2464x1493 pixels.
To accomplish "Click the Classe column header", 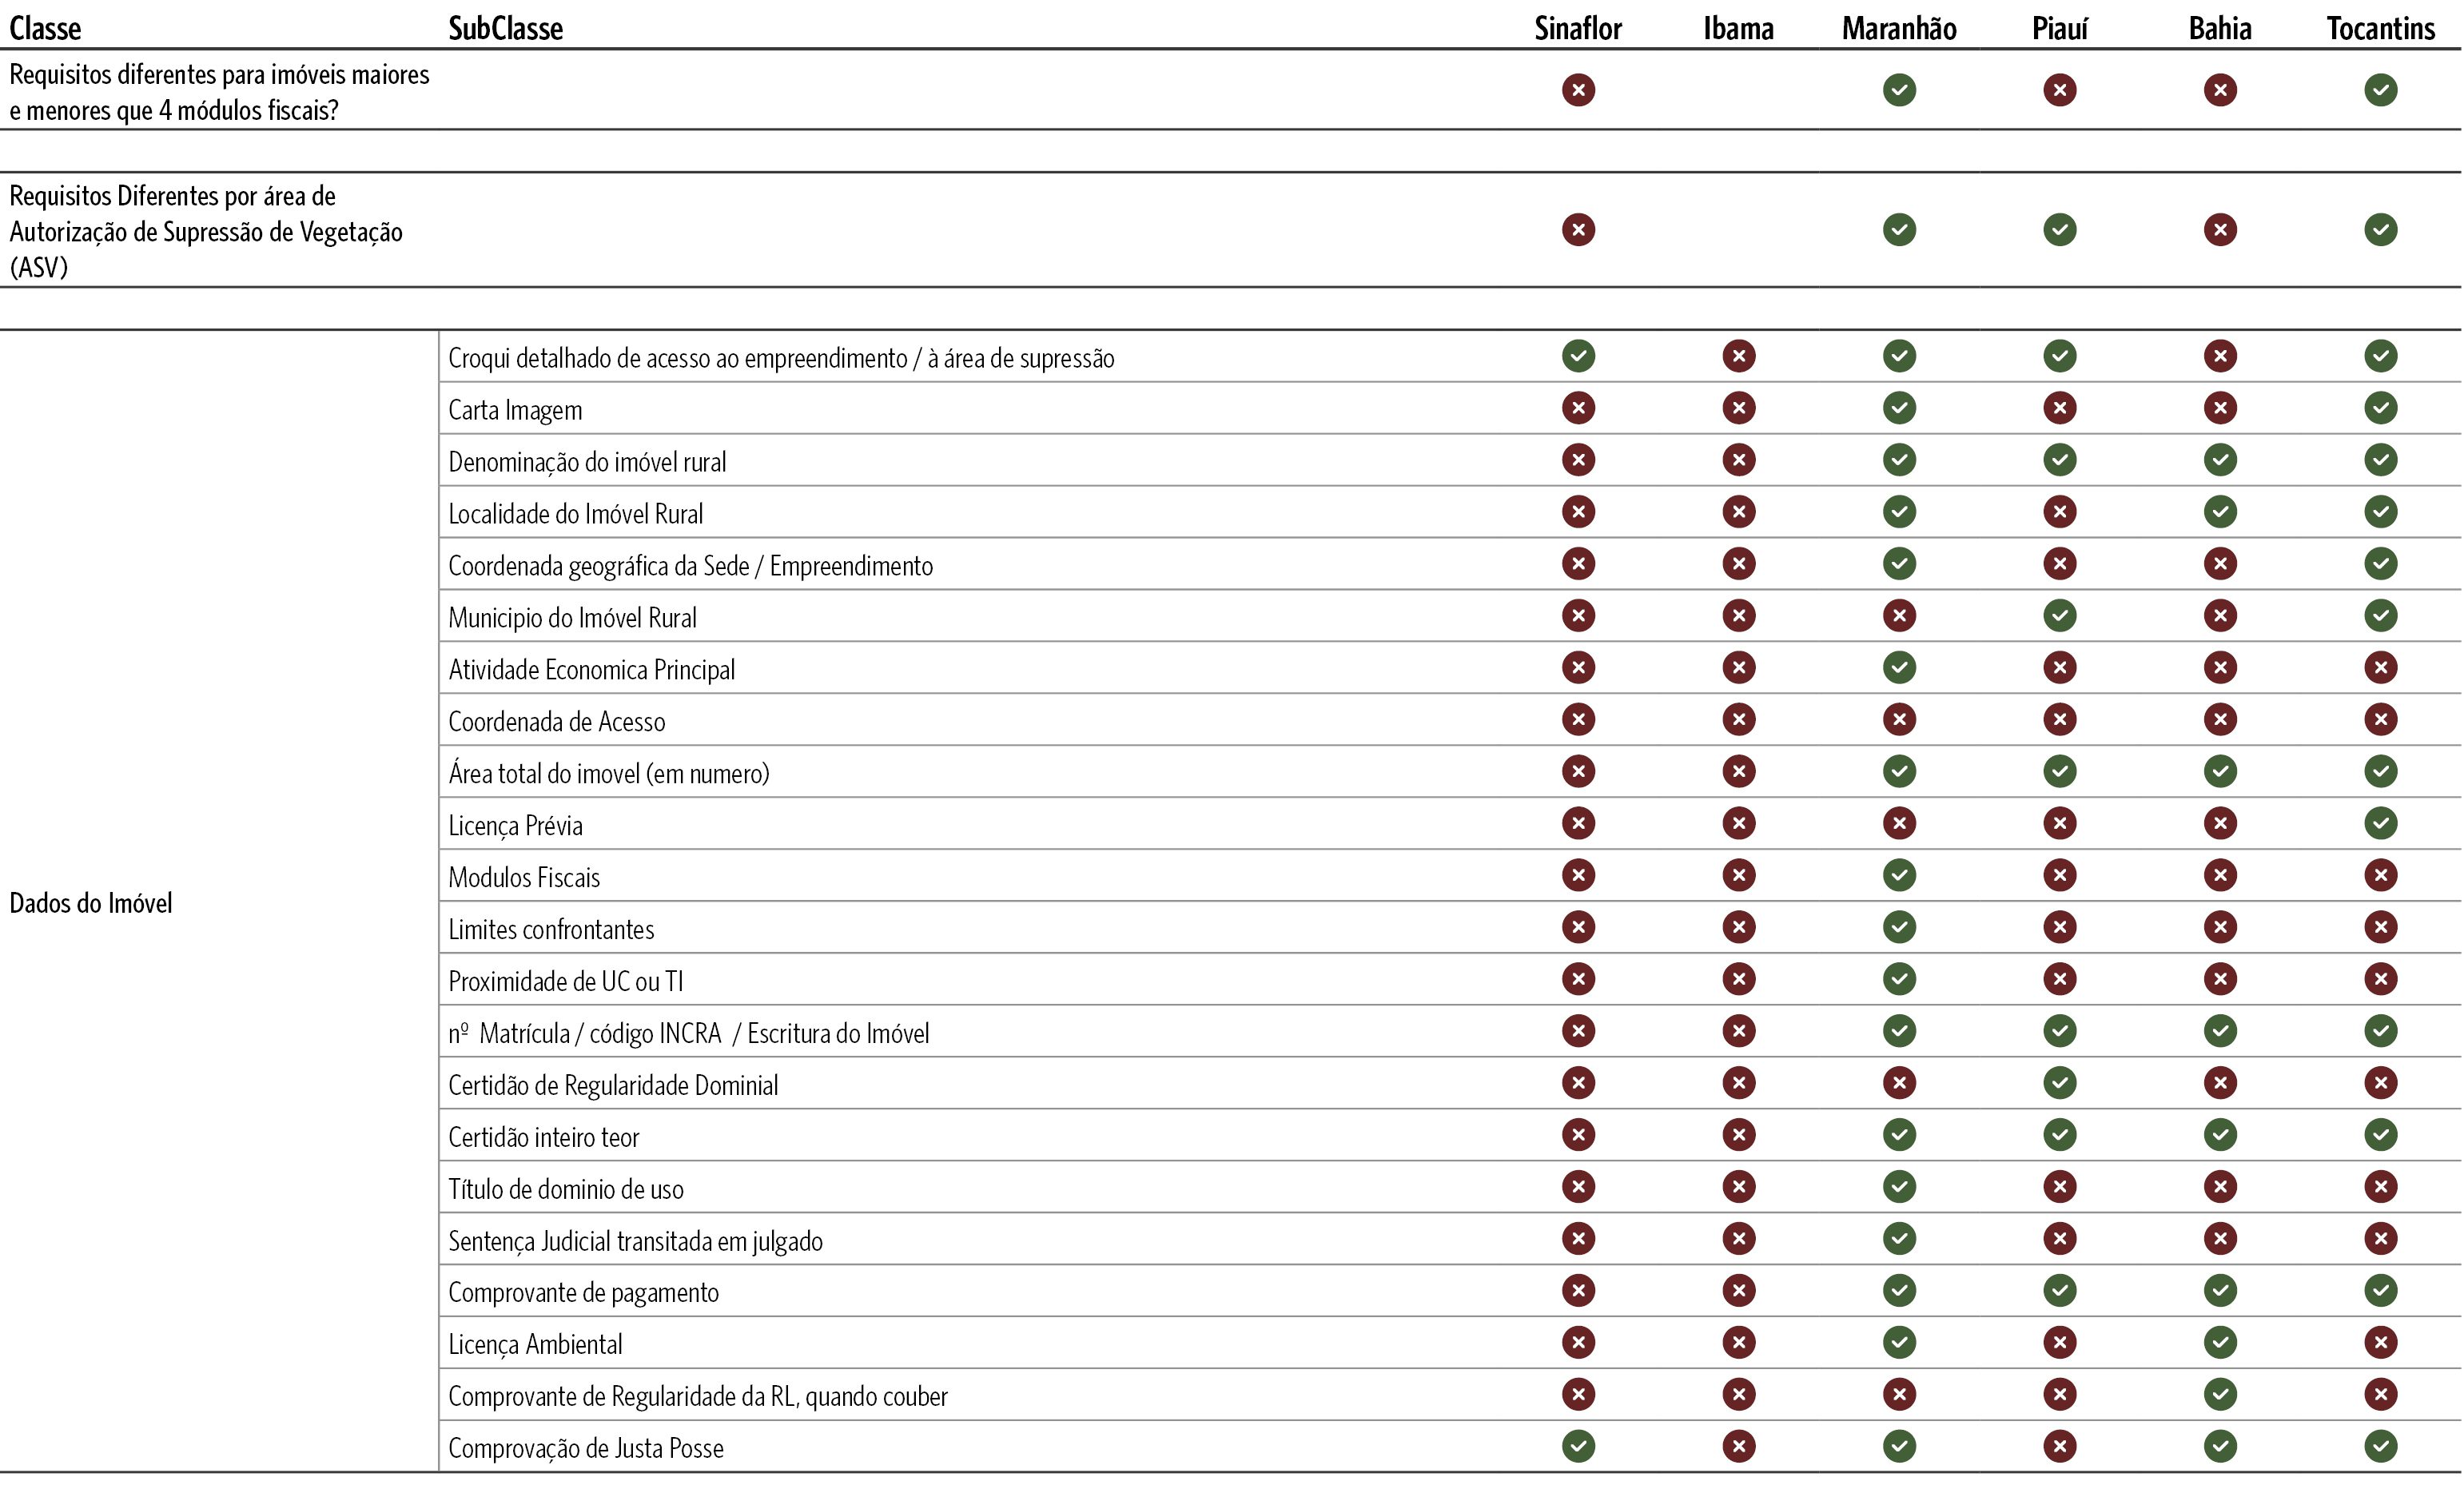I will 45,28.
